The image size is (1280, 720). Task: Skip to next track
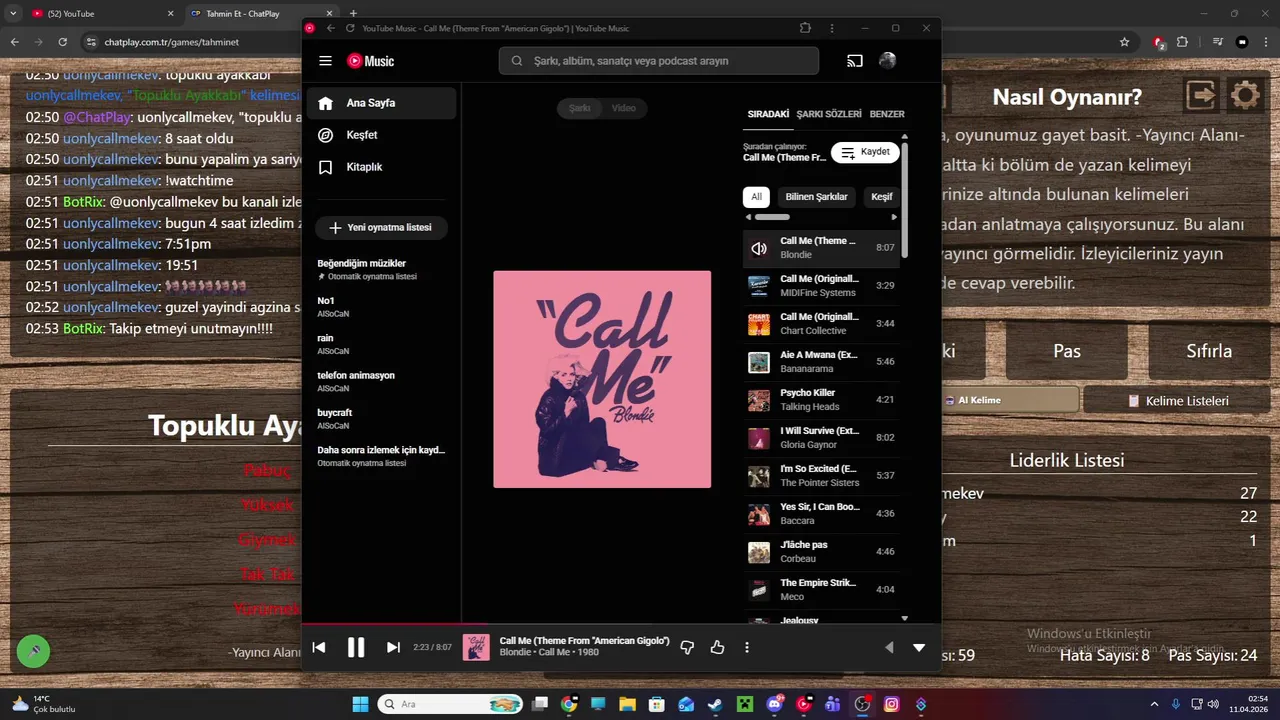click(x=393, y=648)
